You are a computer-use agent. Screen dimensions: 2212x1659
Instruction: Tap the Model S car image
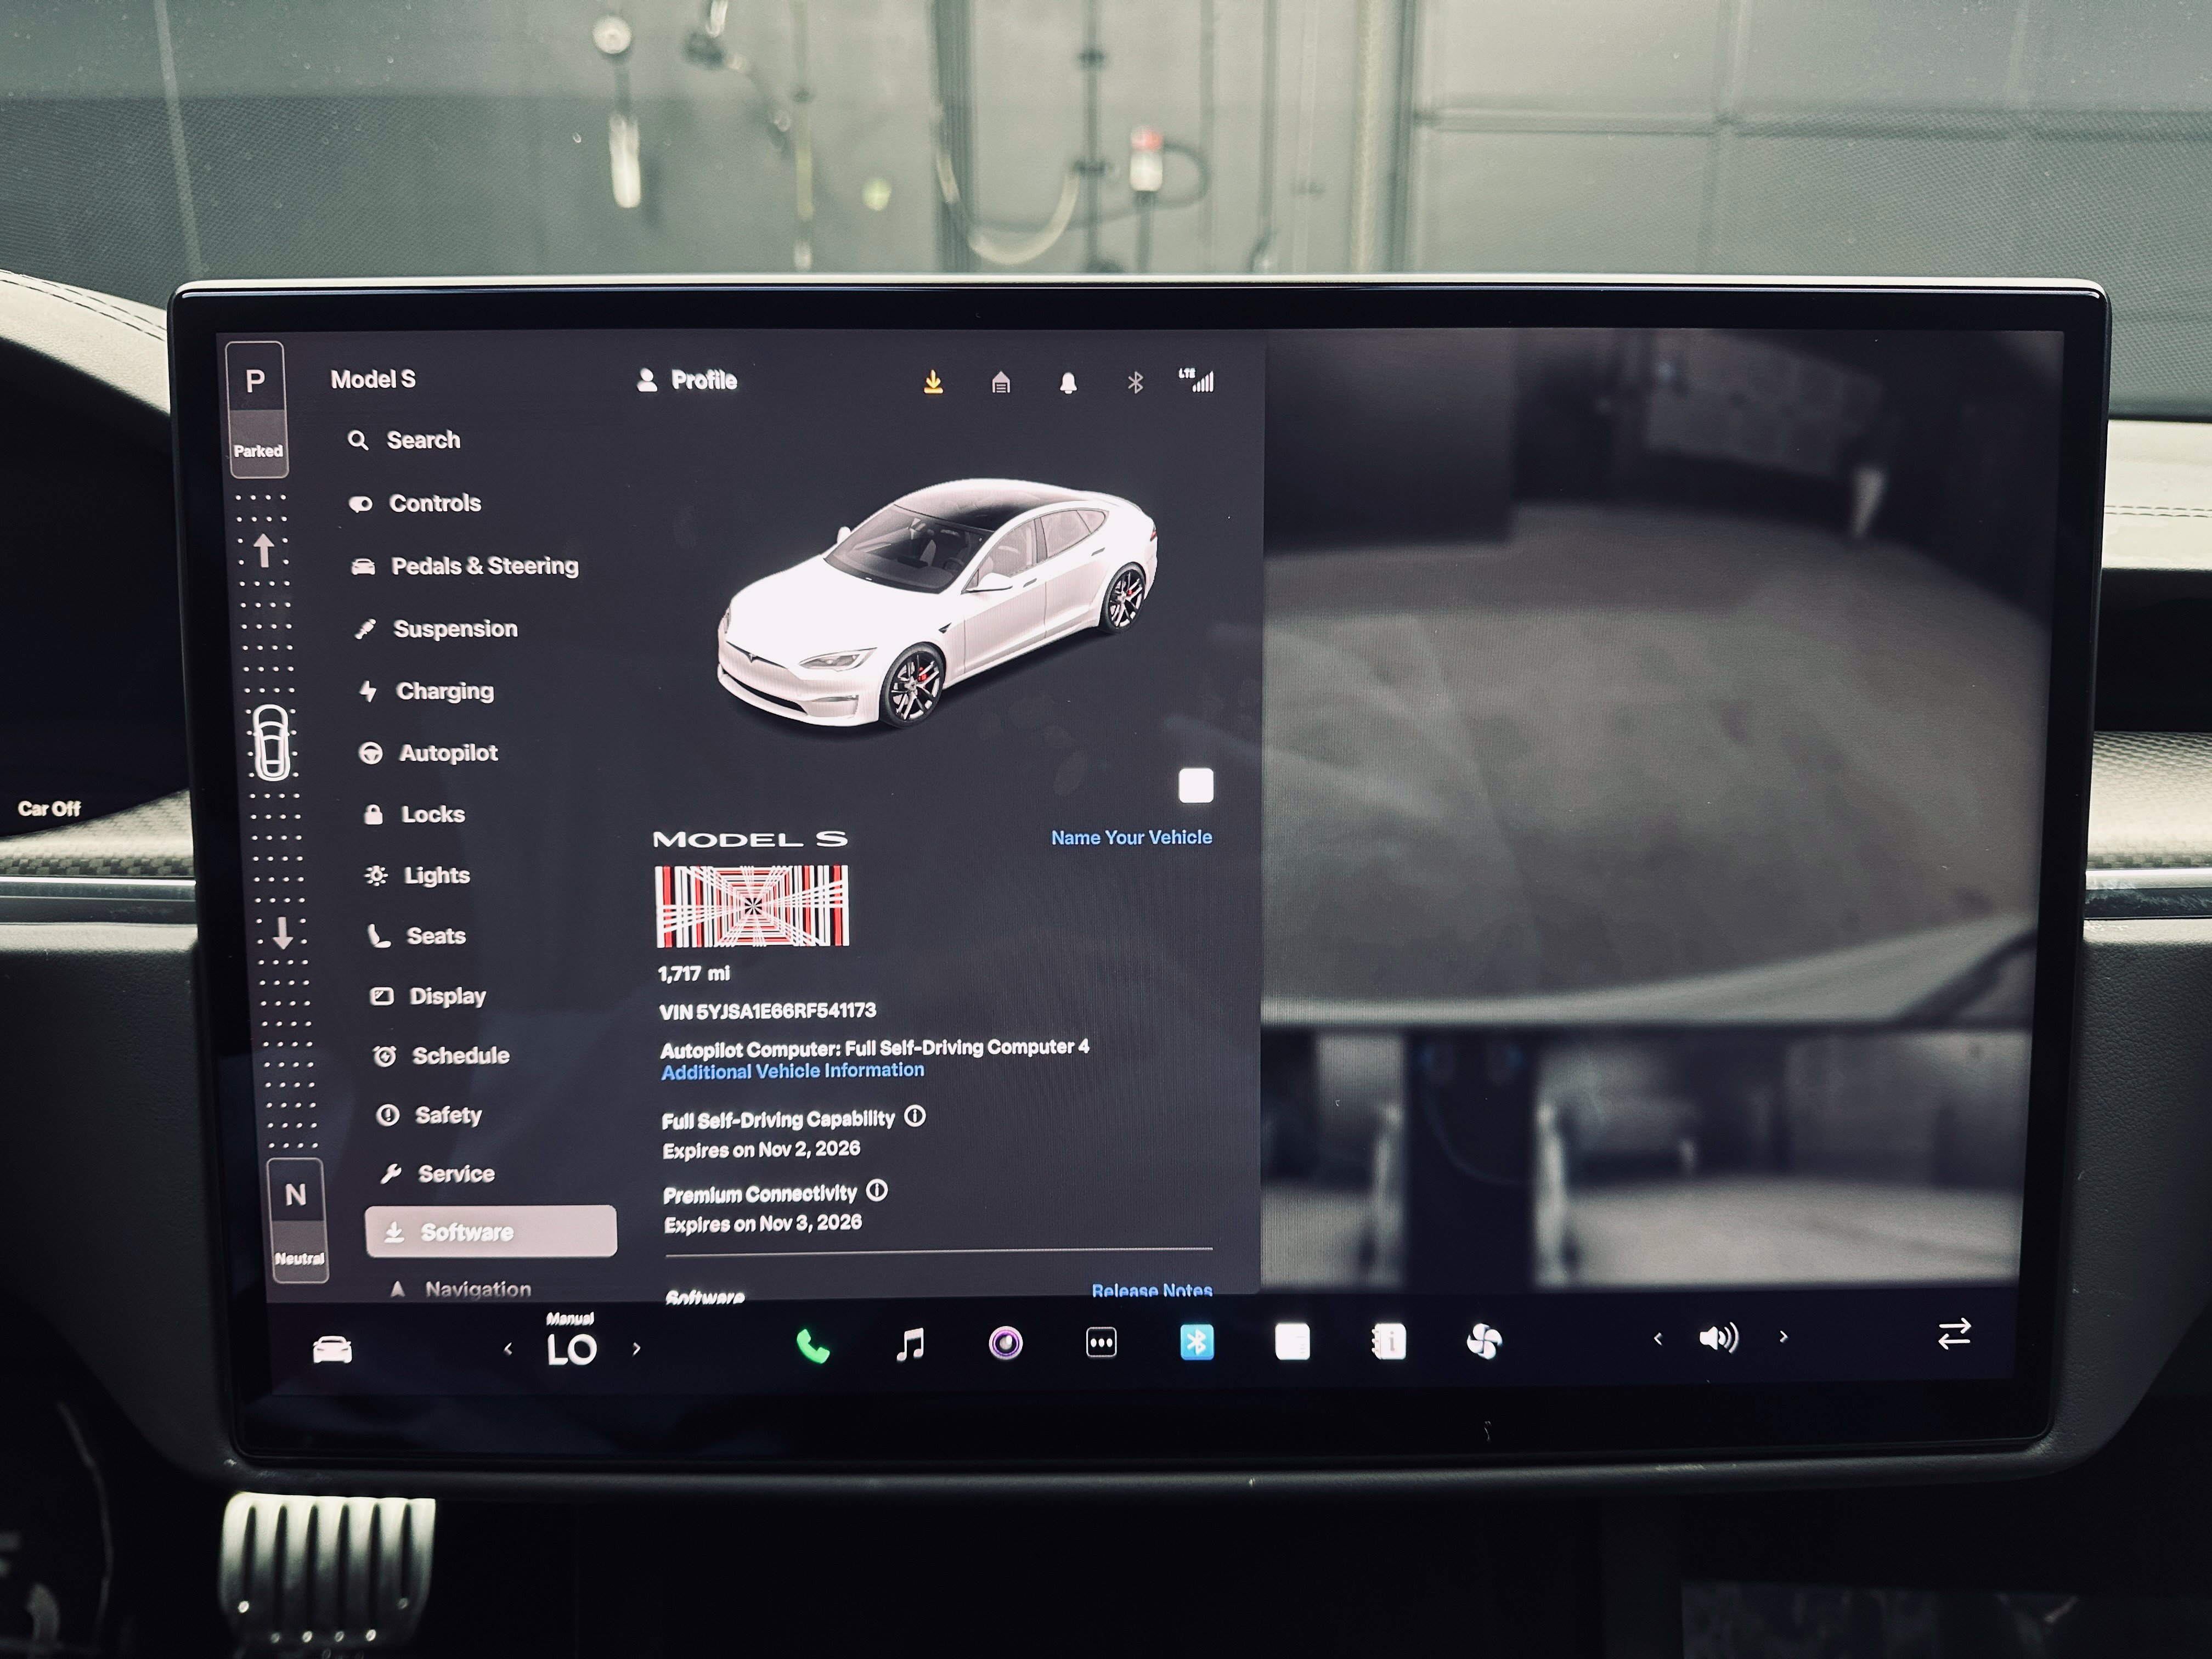click(x=937, y=604)
